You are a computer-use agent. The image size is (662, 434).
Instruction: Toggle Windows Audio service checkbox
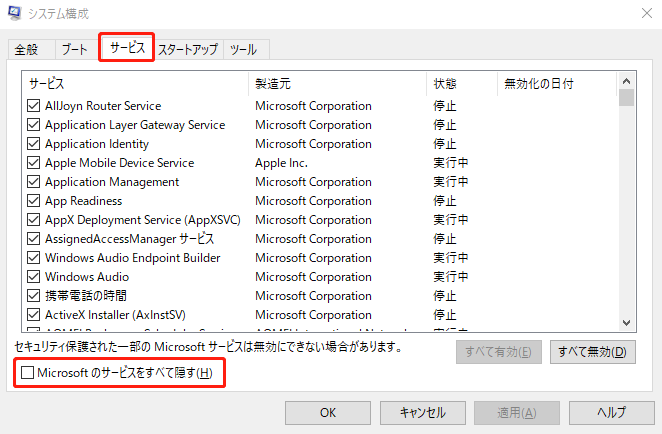pos(34,277)
